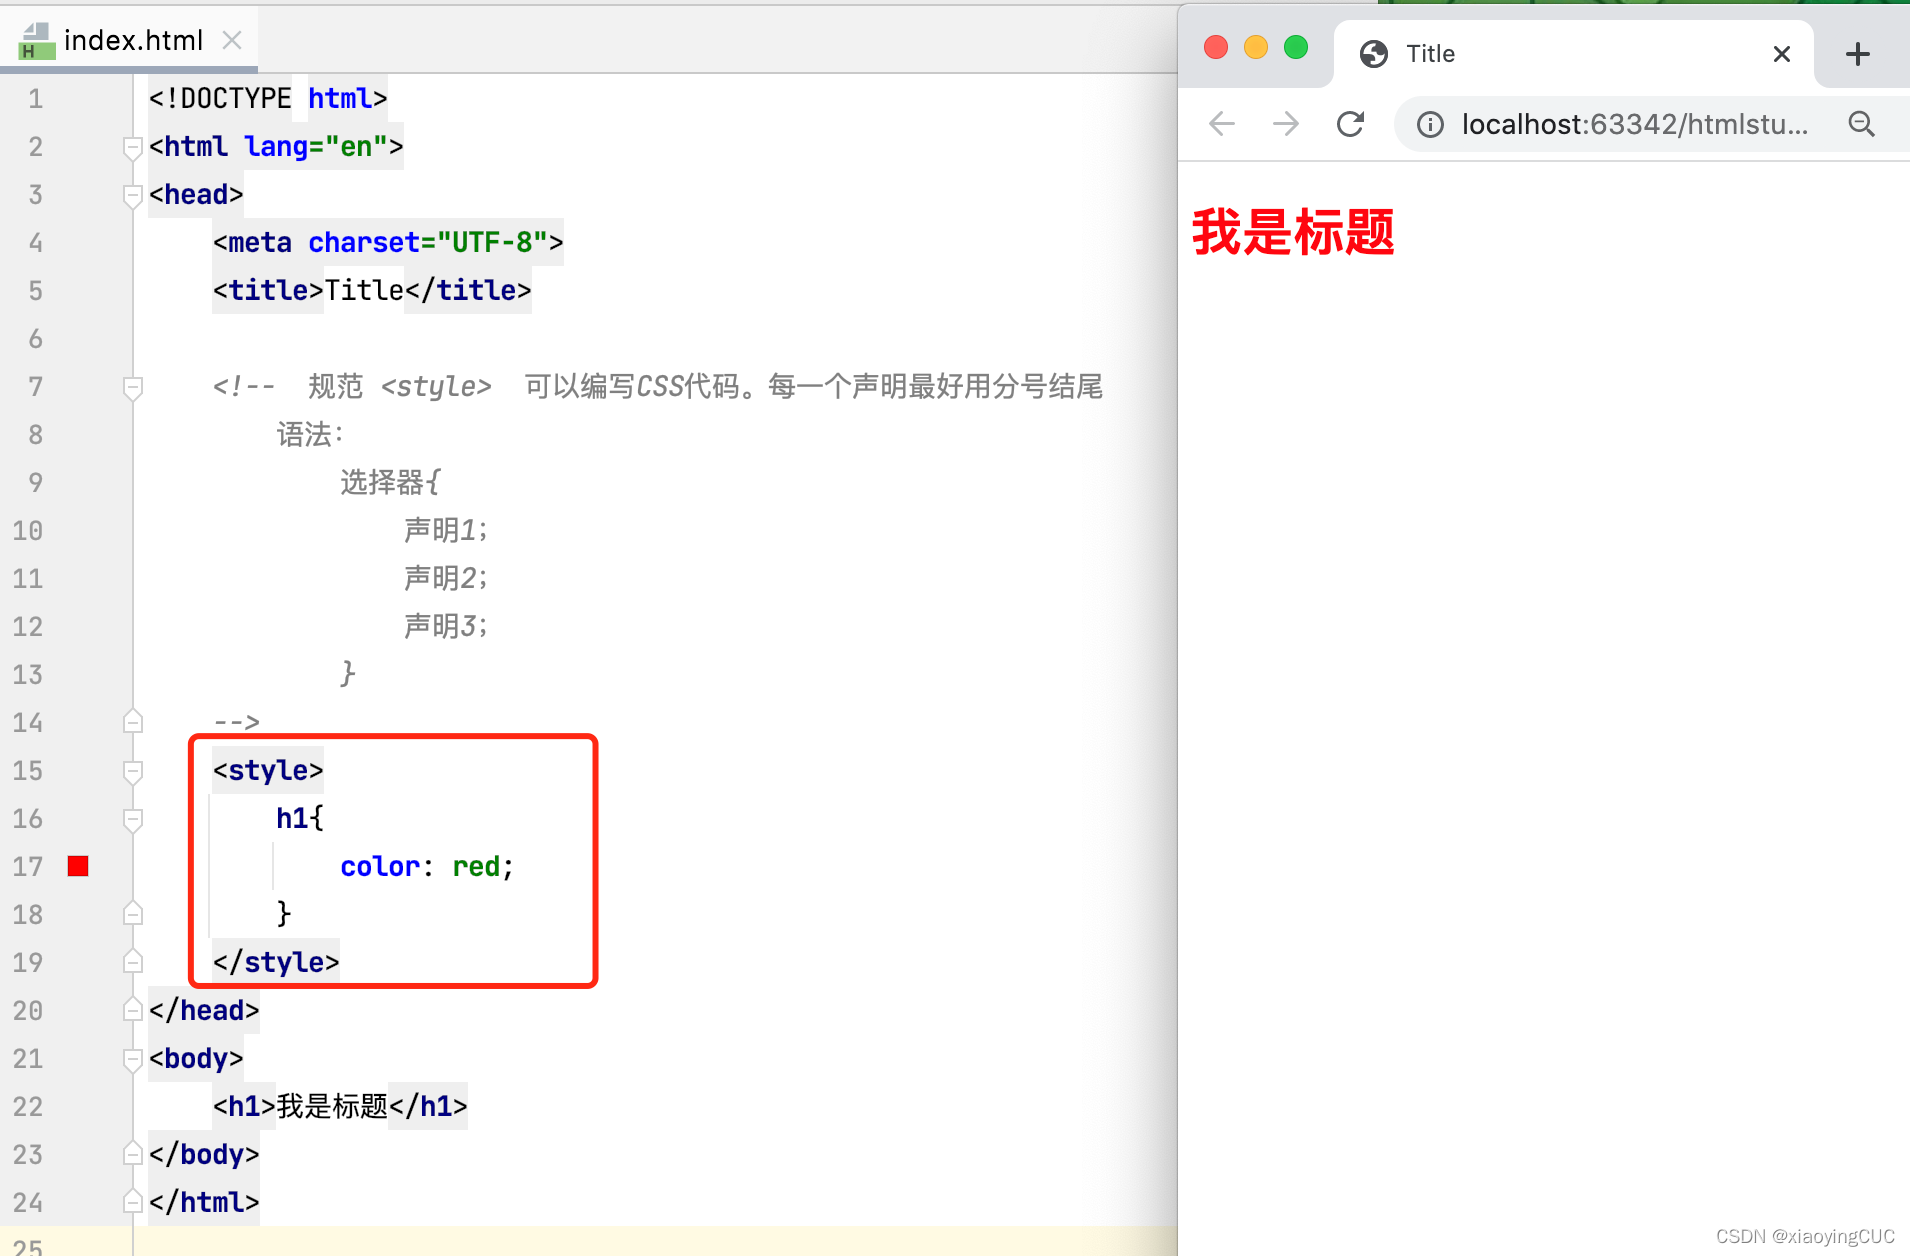Screen dimensions: 1910x1256
Task: Open the red color swatch in gutter line 17
Action: click(x=78, y=866)
